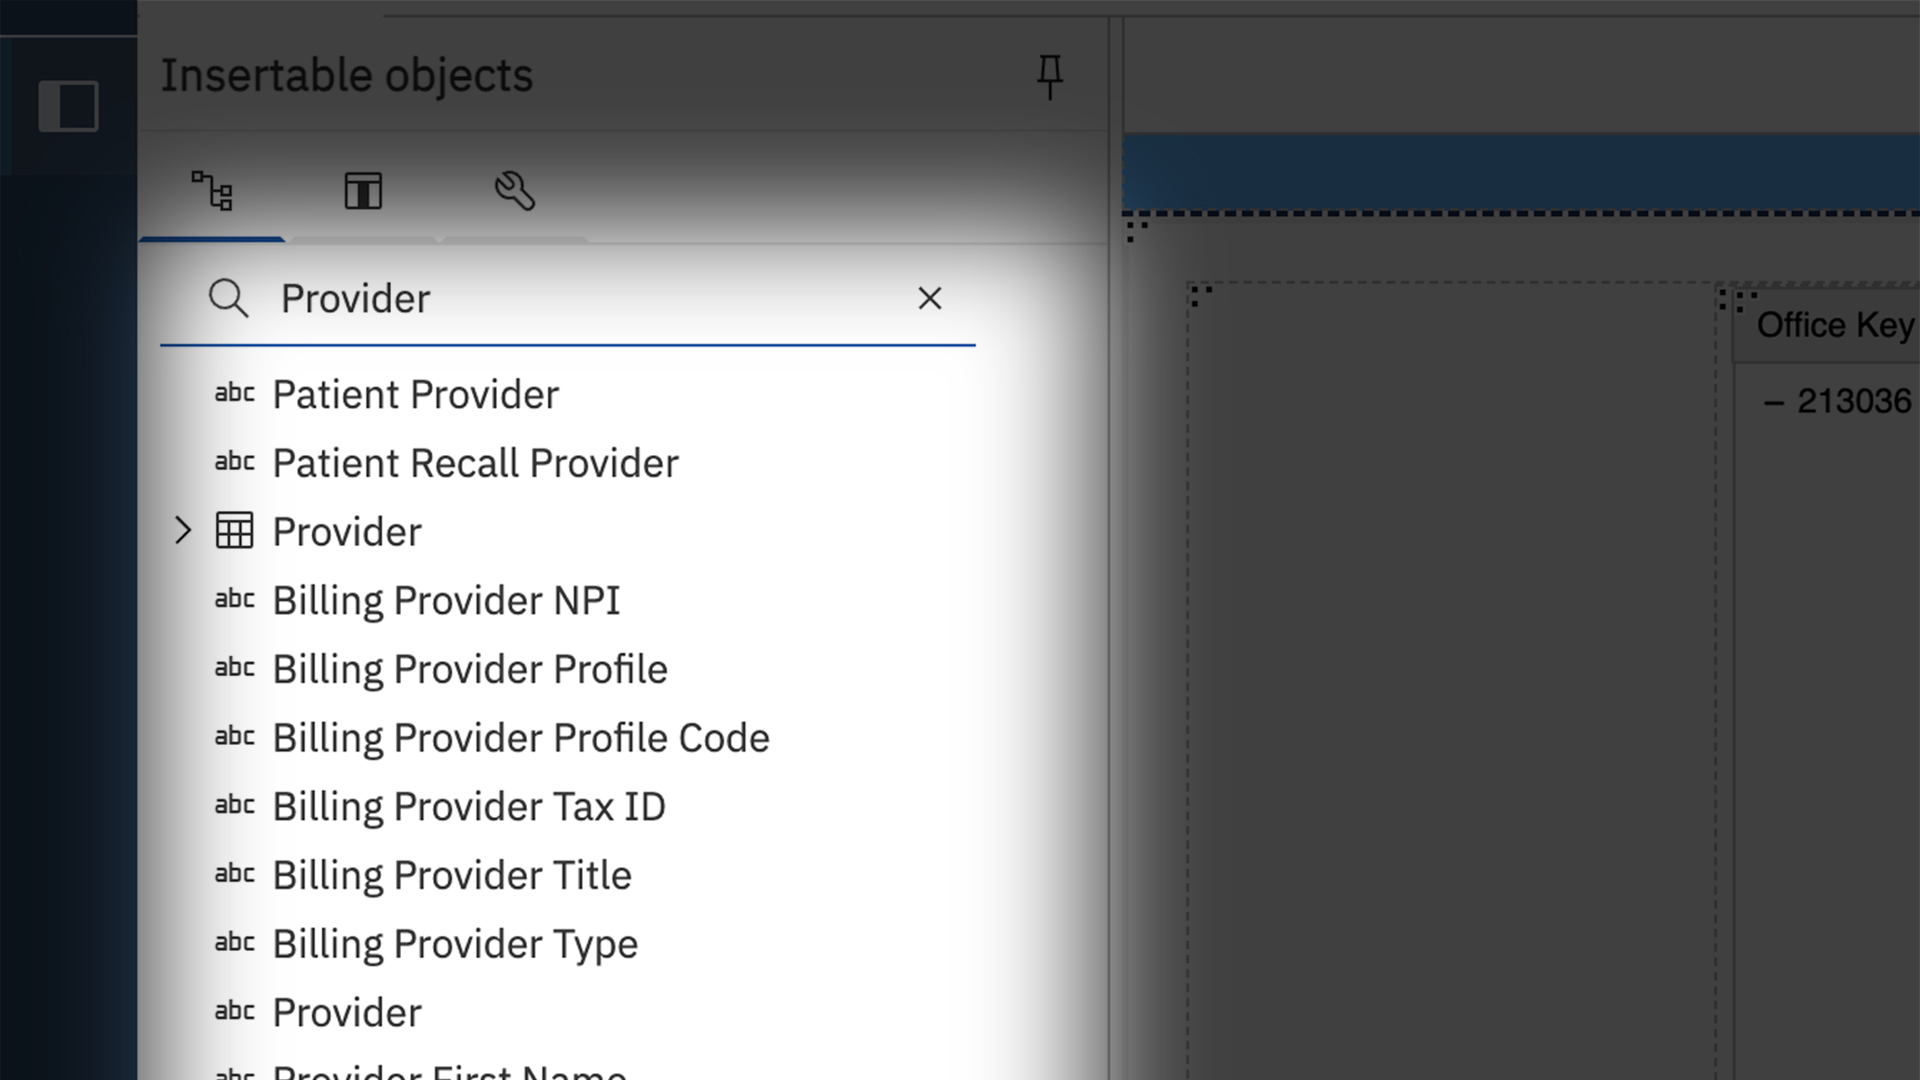Select Billing Provider Tax ID

click(x=468, y=806)
